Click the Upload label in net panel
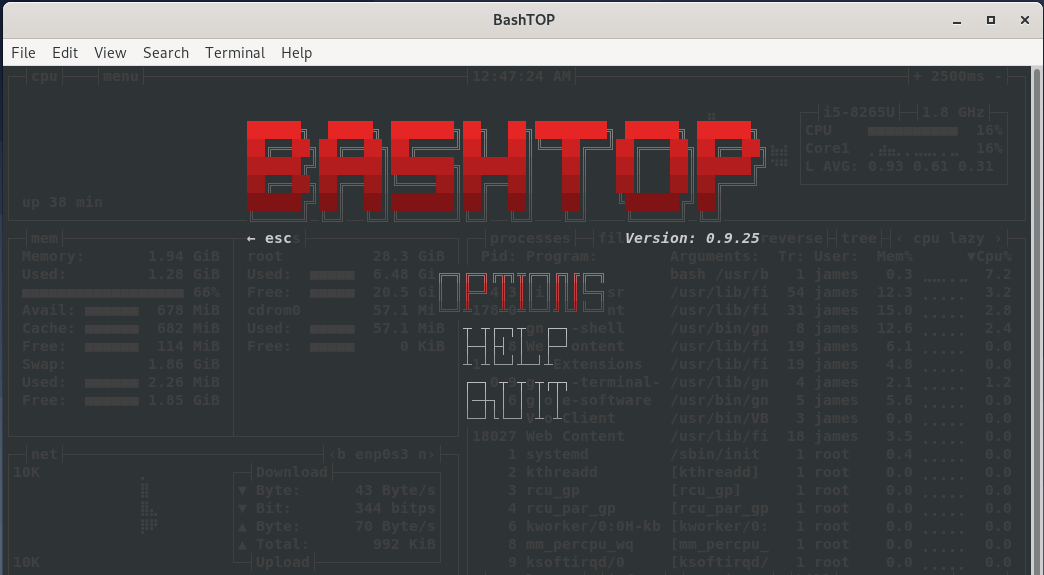Viewport: 1044px width, 575px height. pyautogui.click(x=282, y=562)
